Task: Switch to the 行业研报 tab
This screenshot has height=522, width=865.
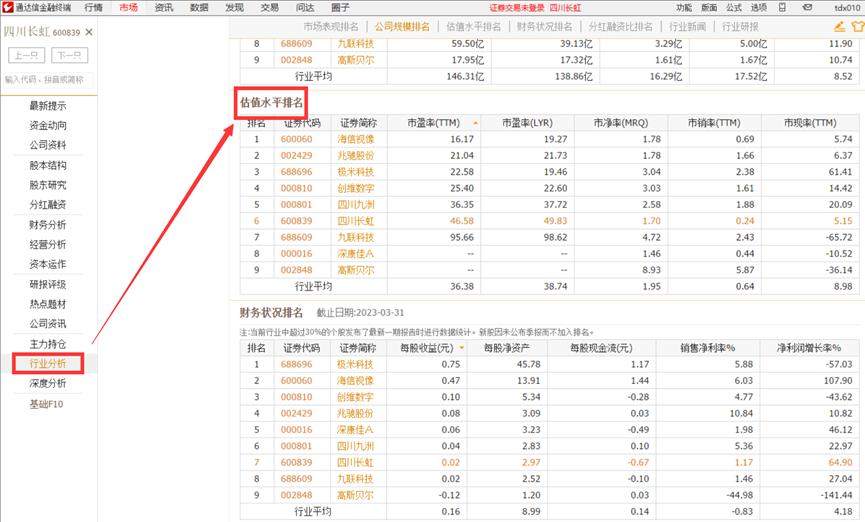Action: (740, 26)
